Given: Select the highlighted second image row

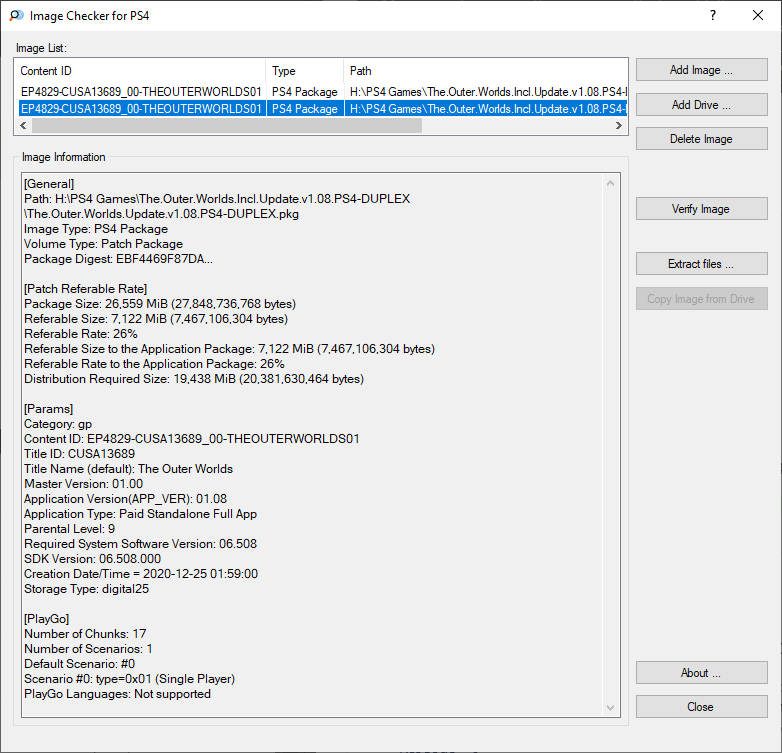Looking at the screenshot, I should 141,109.
